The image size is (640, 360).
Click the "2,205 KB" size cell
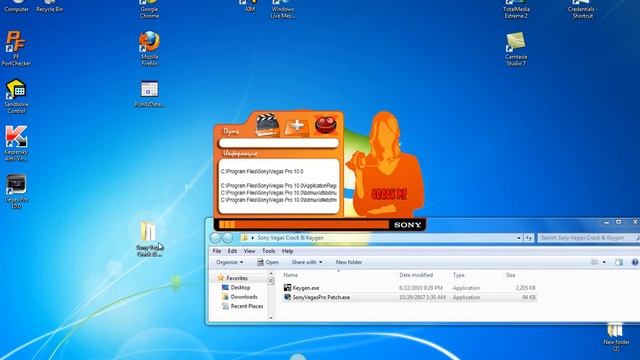click(x=525, y=288)
